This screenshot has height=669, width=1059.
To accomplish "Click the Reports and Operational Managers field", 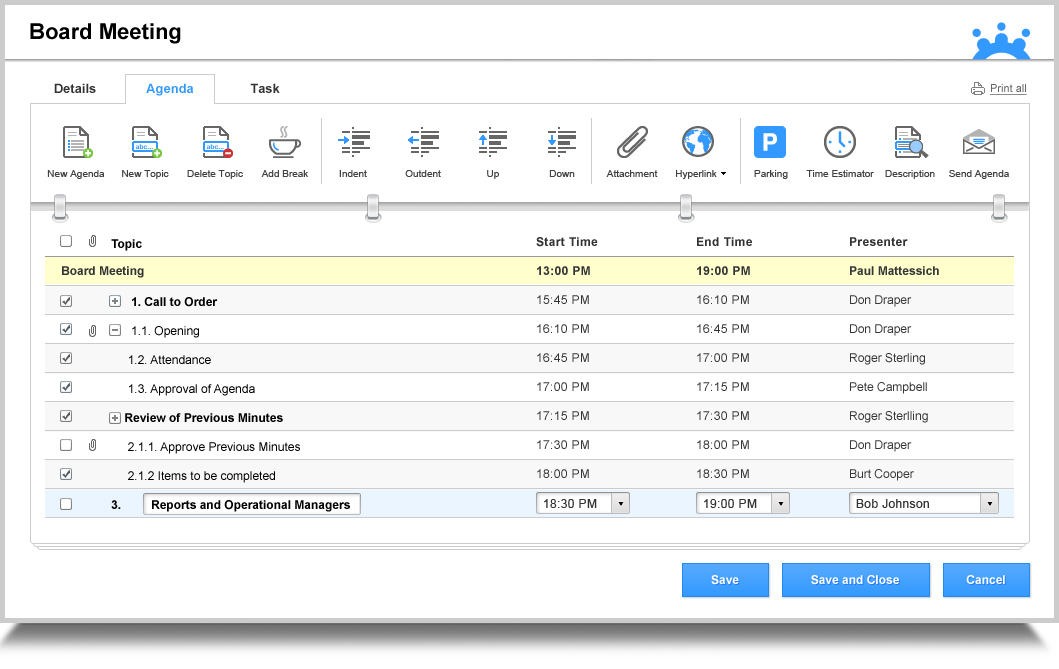I will [251, 505].
